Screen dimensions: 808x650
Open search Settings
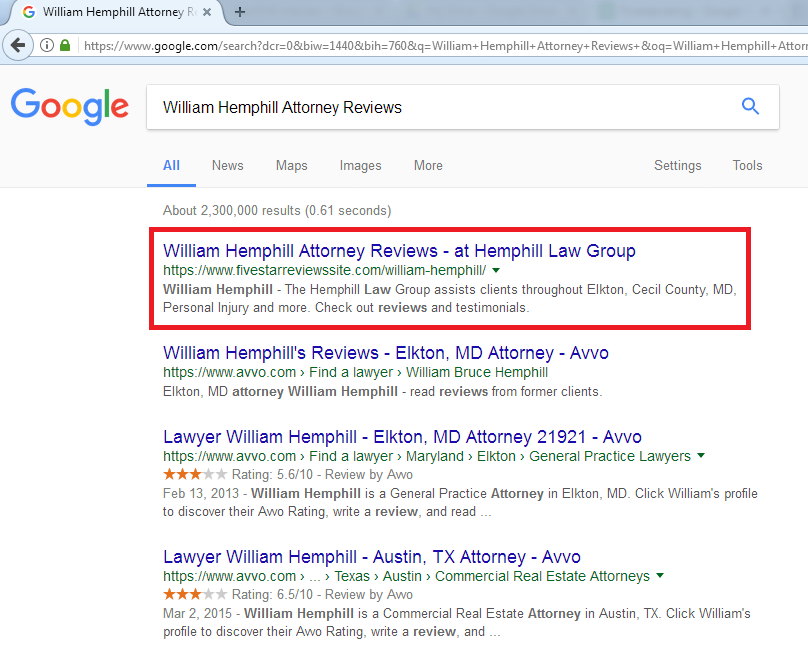pos(678,165)
